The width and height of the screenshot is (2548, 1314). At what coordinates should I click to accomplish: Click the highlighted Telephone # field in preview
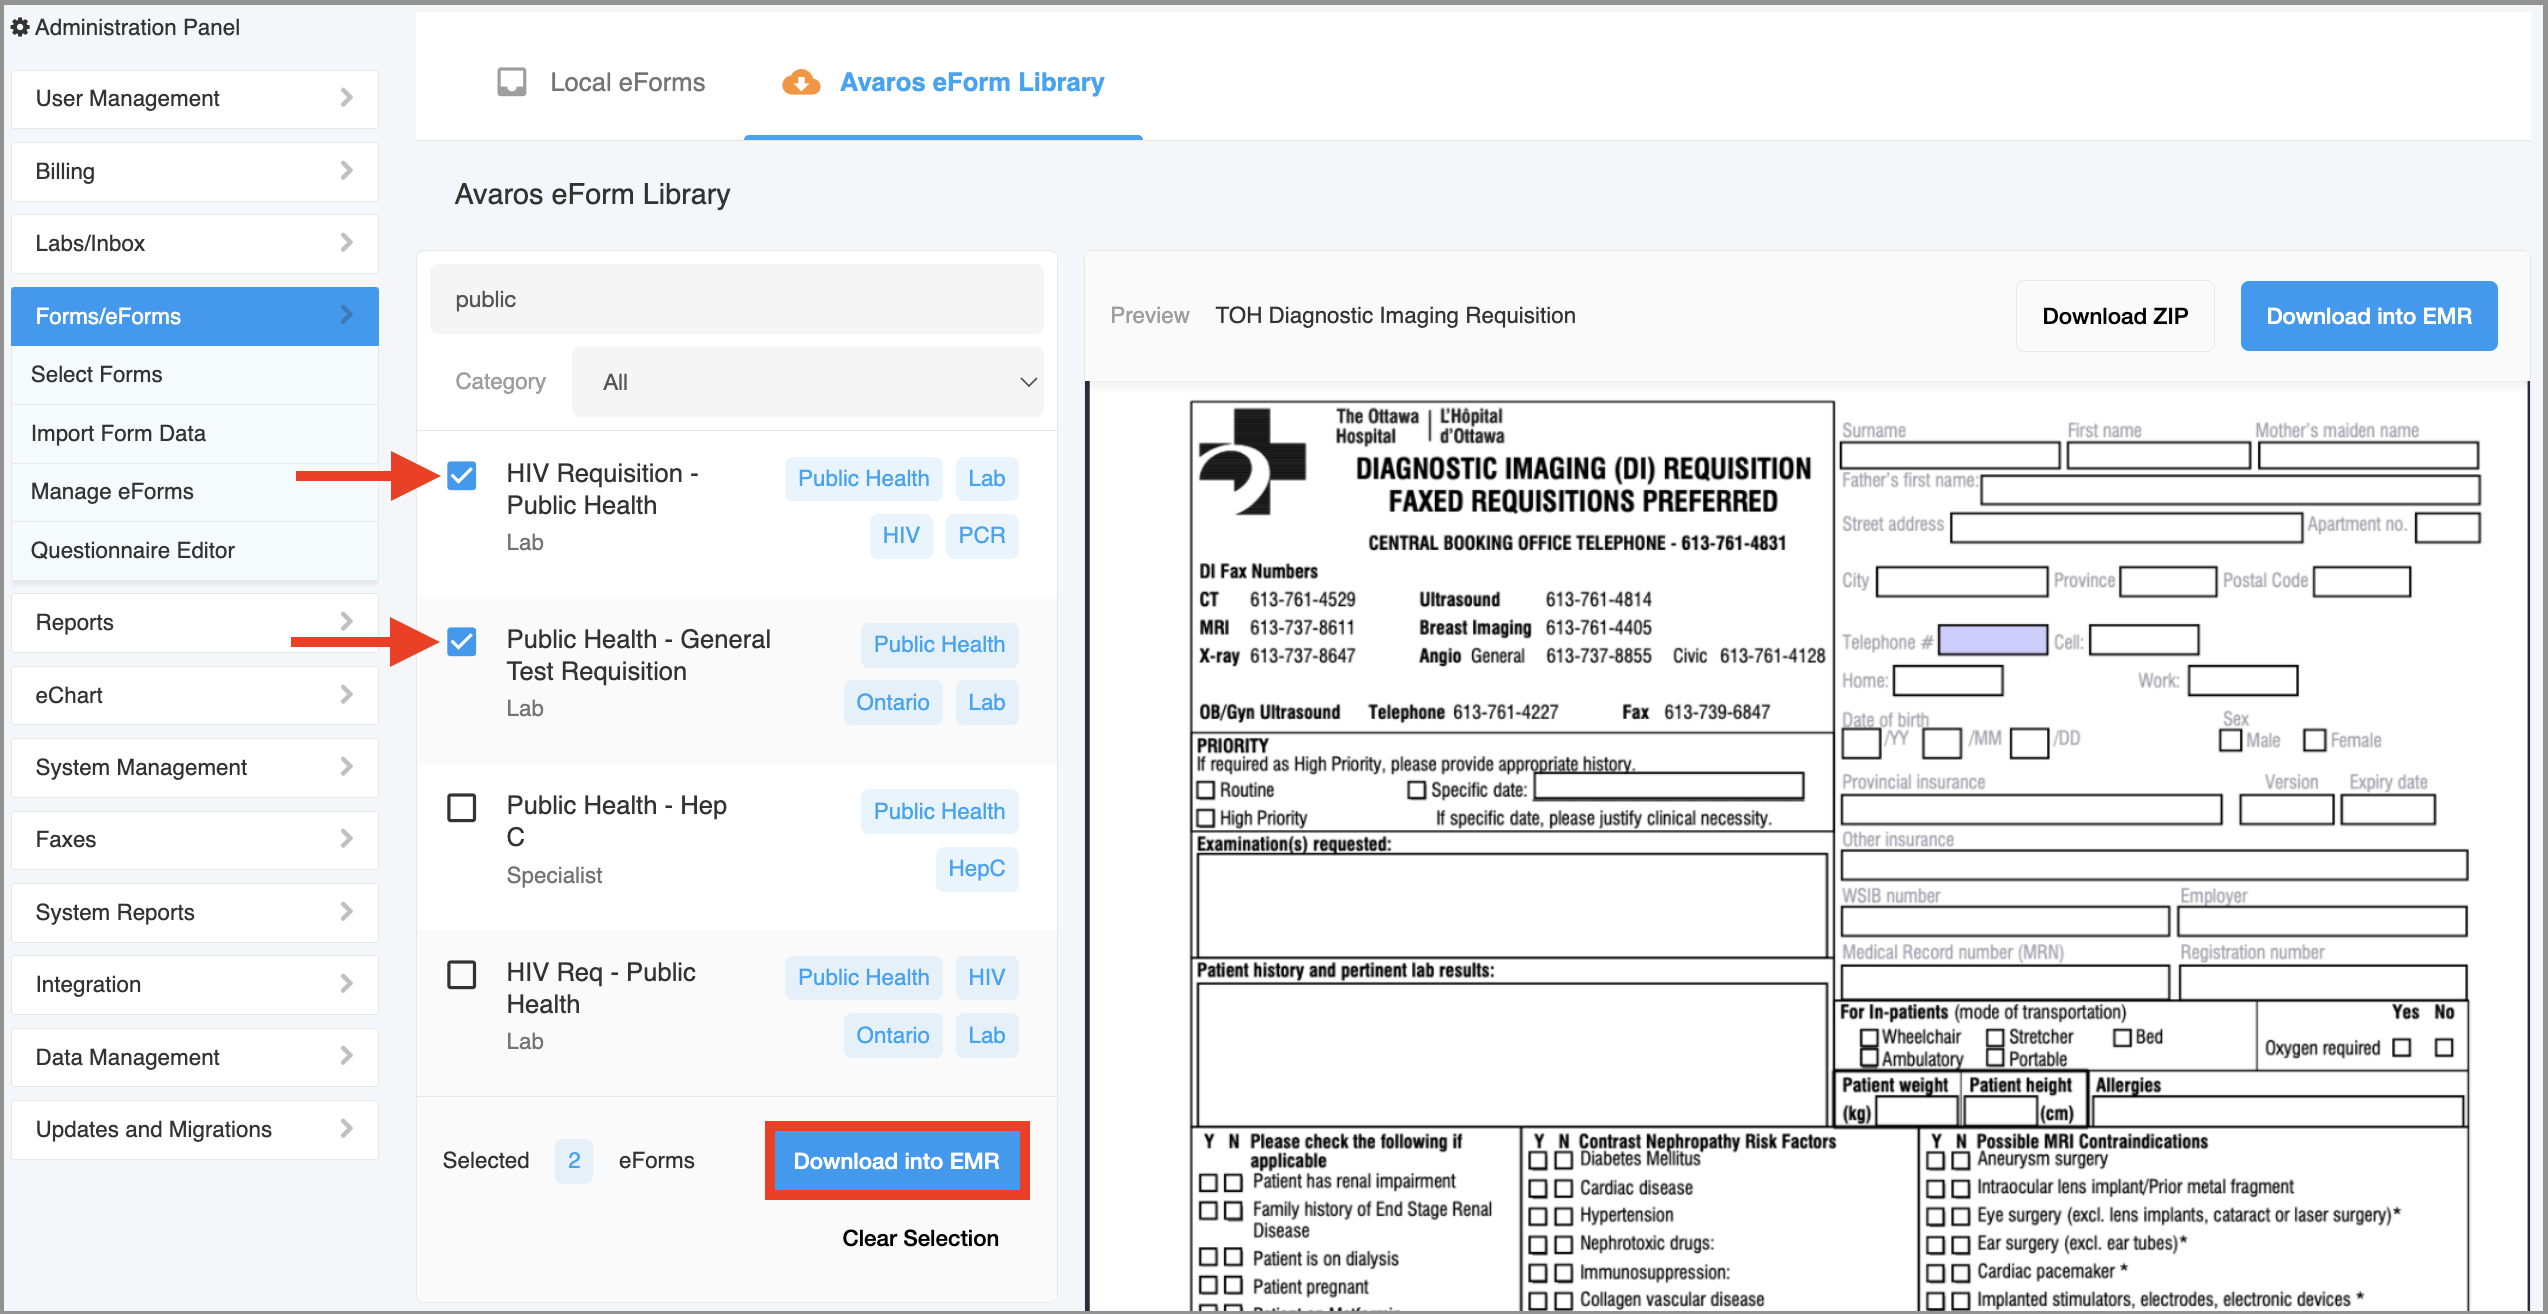tap(1993, 640)
